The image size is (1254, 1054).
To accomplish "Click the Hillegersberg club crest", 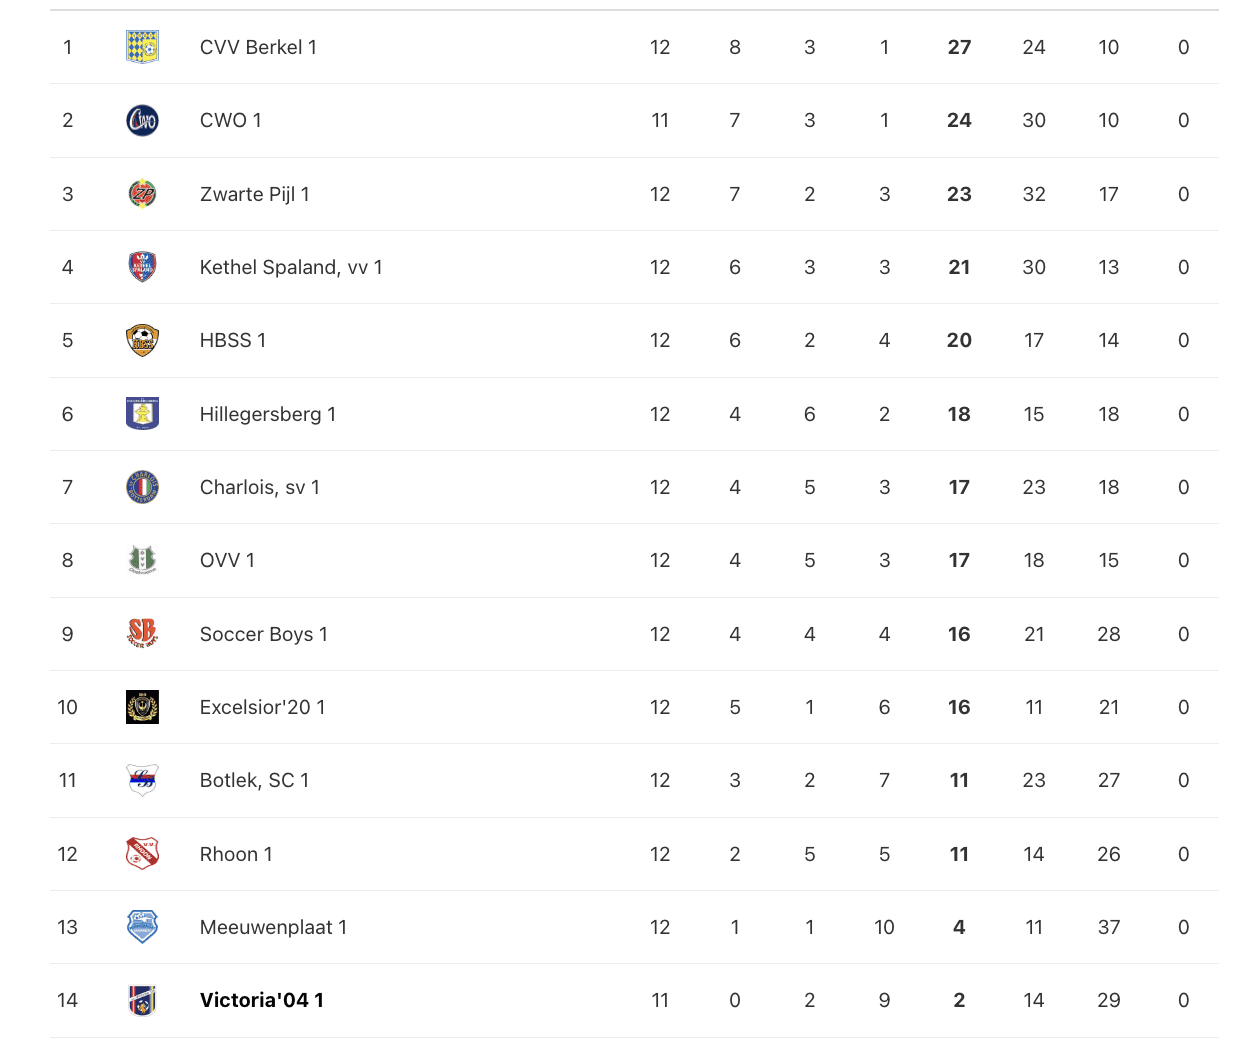I will coord(142,414).
